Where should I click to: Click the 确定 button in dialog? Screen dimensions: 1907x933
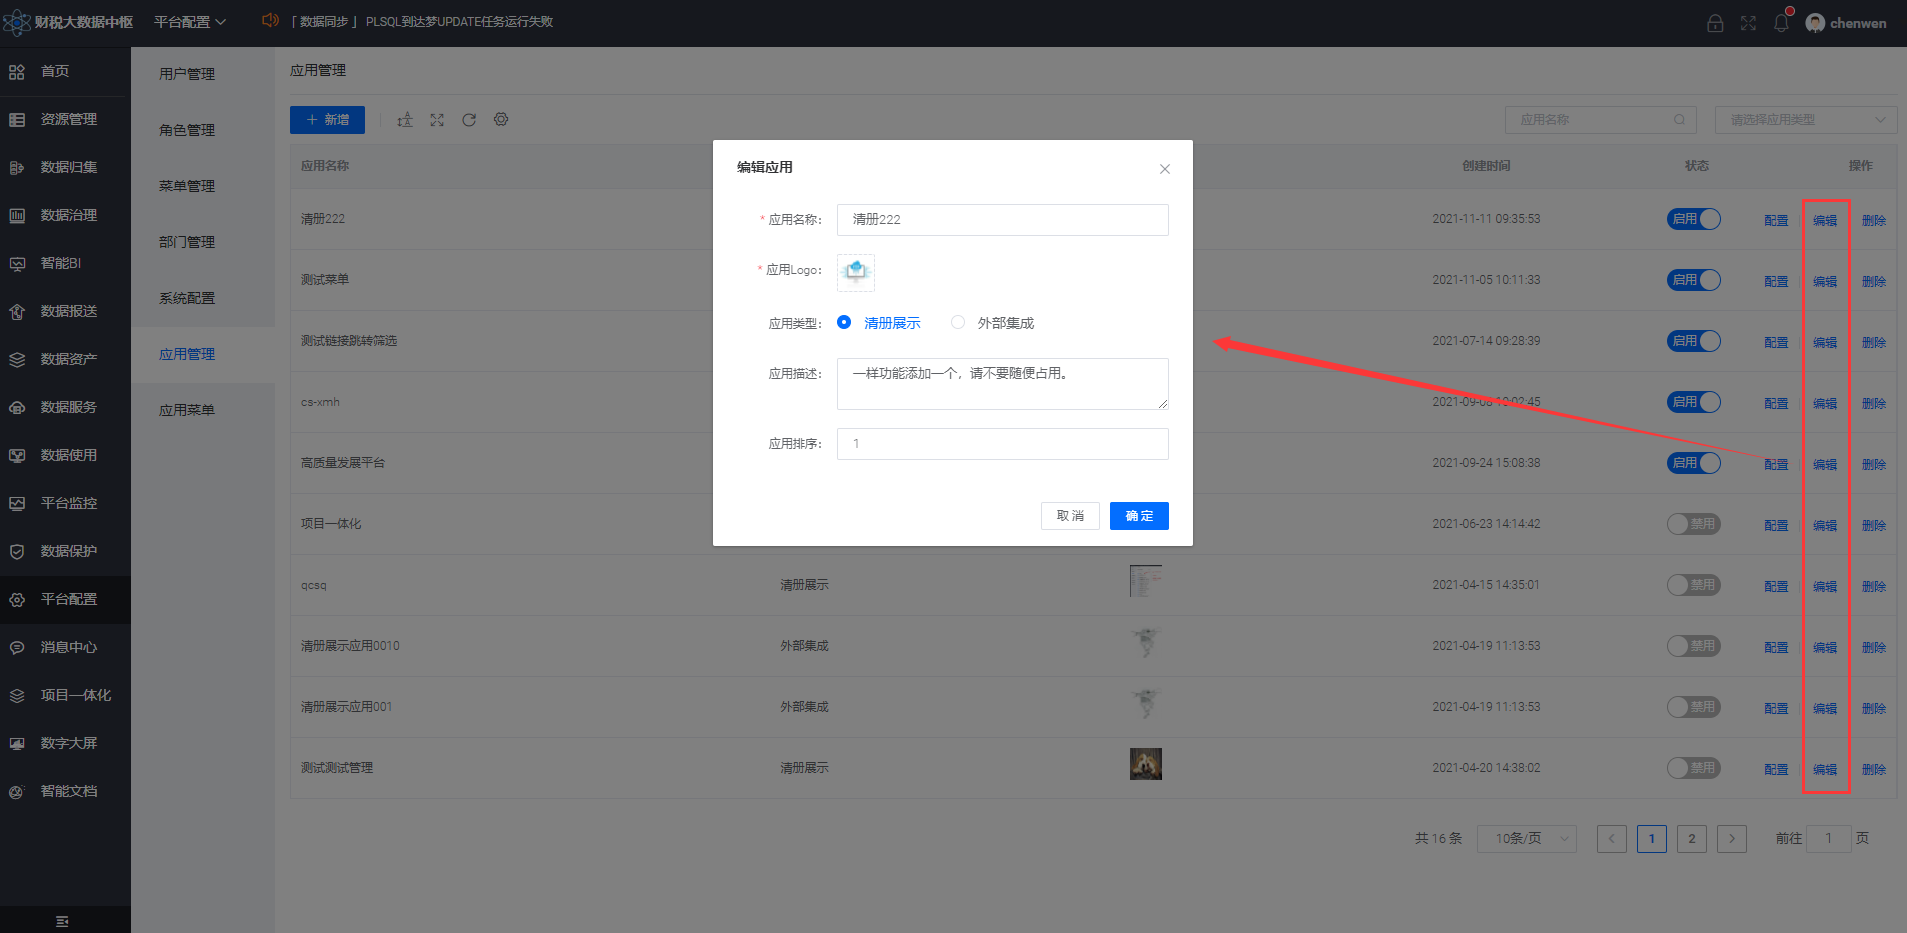[x=1139, y=516]
